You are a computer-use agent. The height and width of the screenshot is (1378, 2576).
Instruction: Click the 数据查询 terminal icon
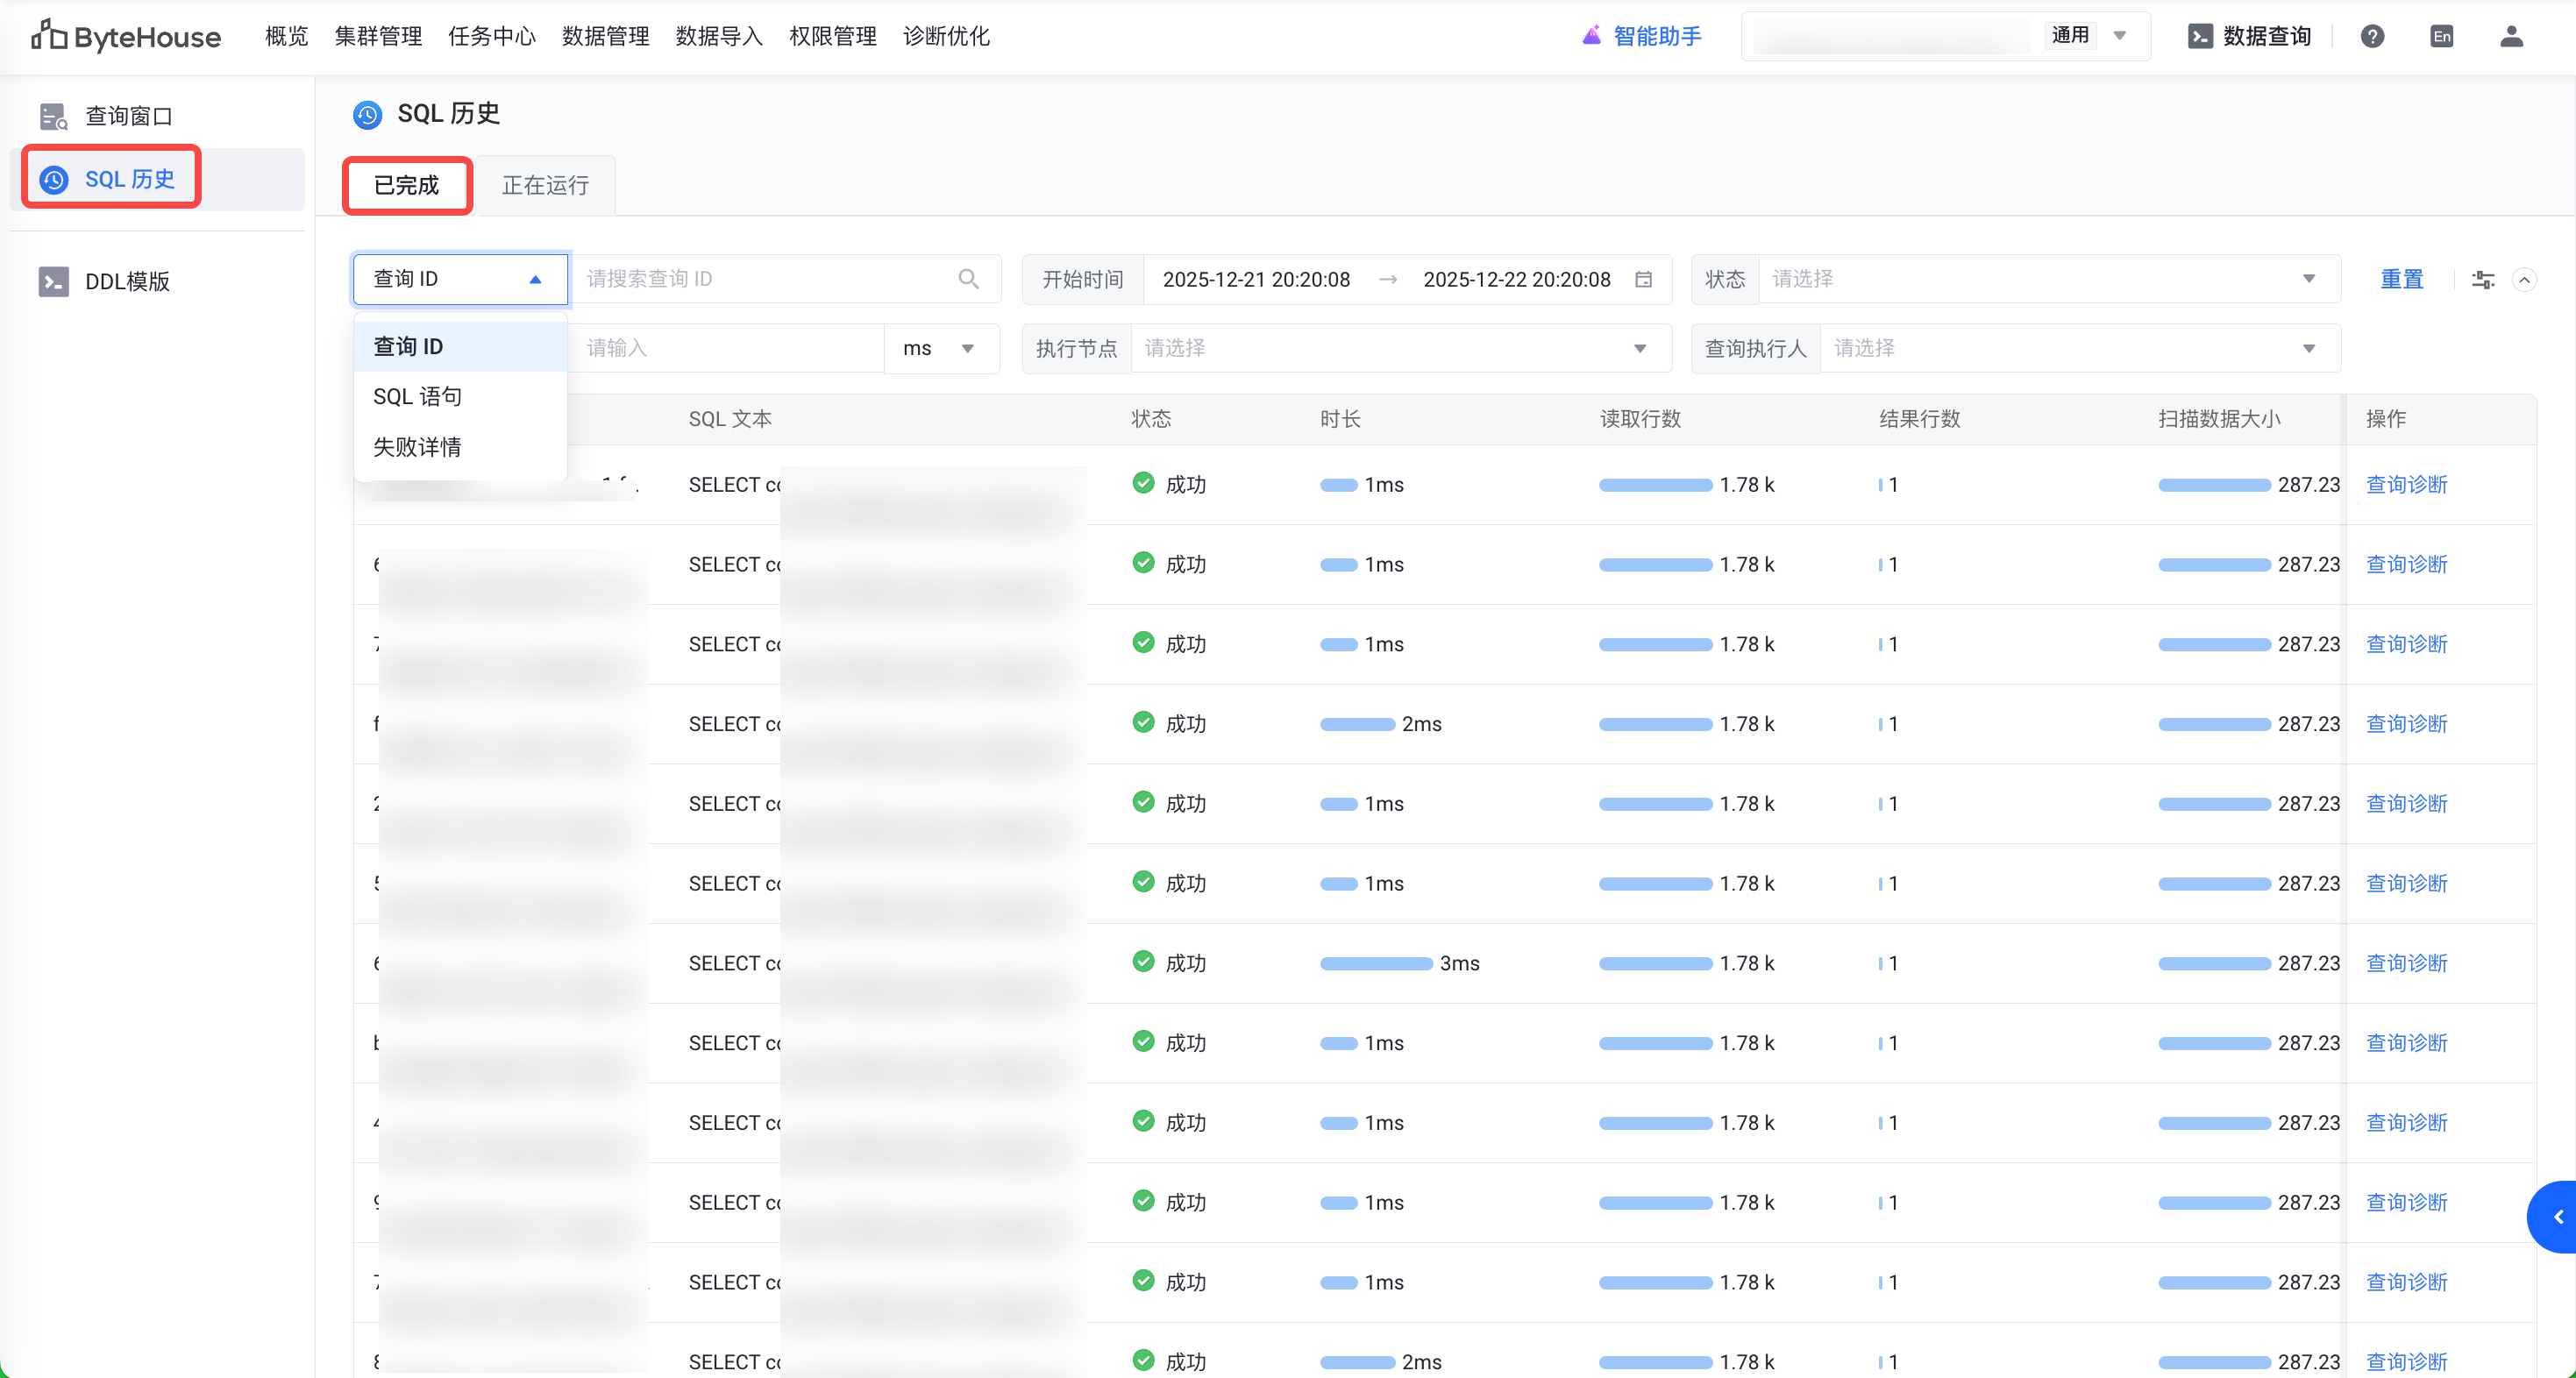[2200, 36]
